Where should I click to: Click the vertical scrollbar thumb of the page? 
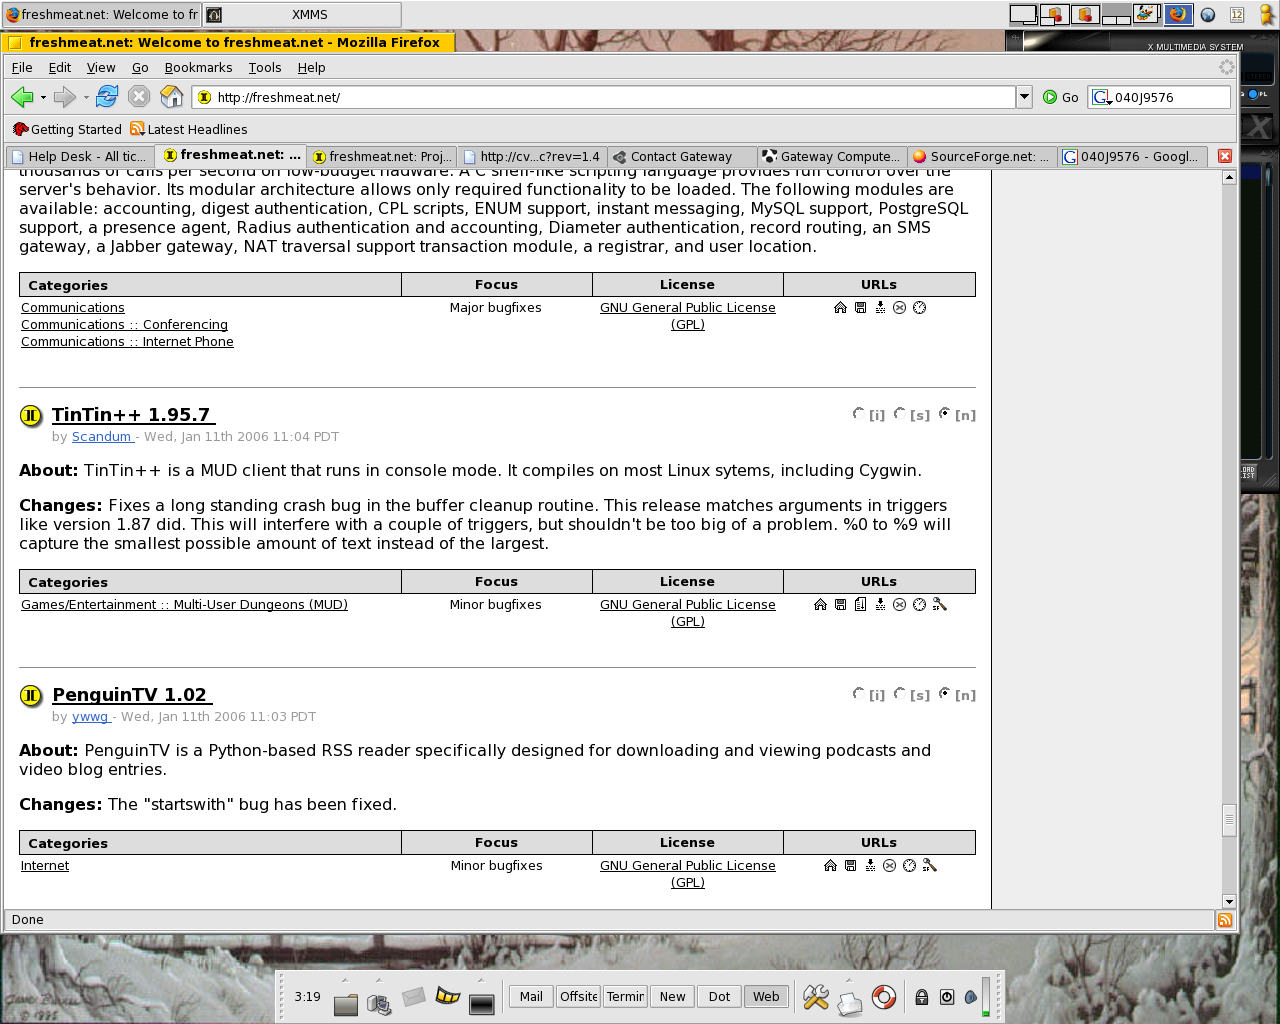click(x=1229, y=819)
